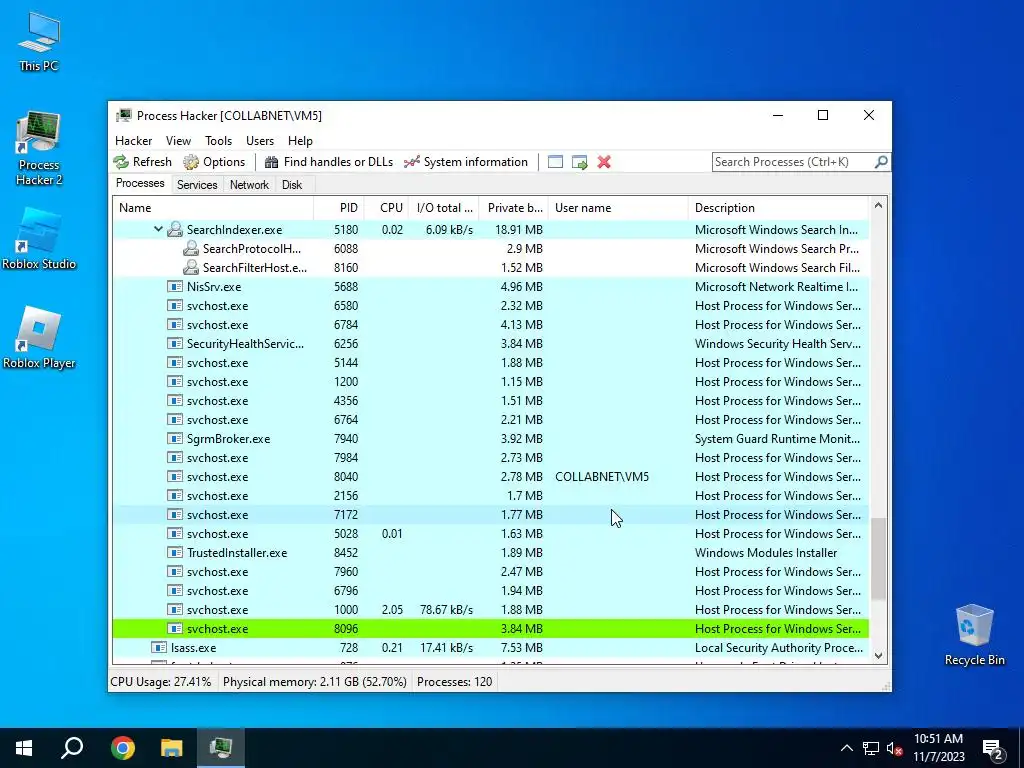Focus the Search Processes field
Screen dimensions: 1024x768
coord(793,162)
